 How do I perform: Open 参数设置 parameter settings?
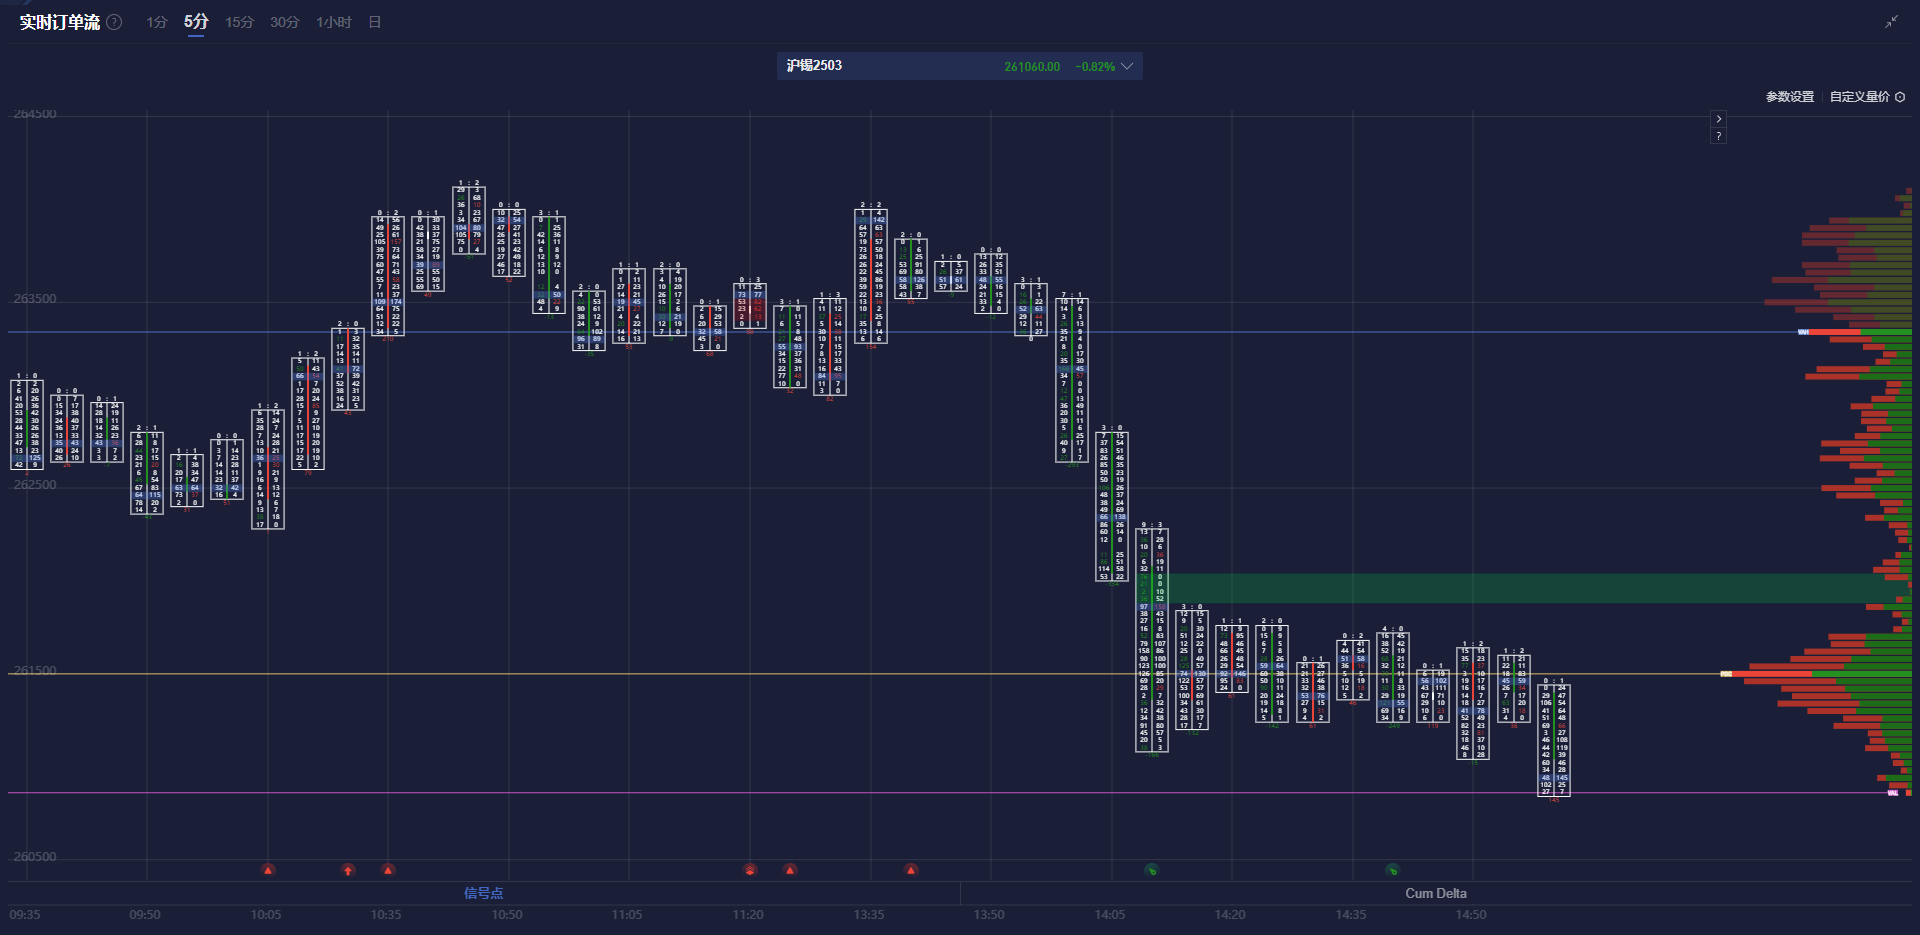[x=1789, y=97]
